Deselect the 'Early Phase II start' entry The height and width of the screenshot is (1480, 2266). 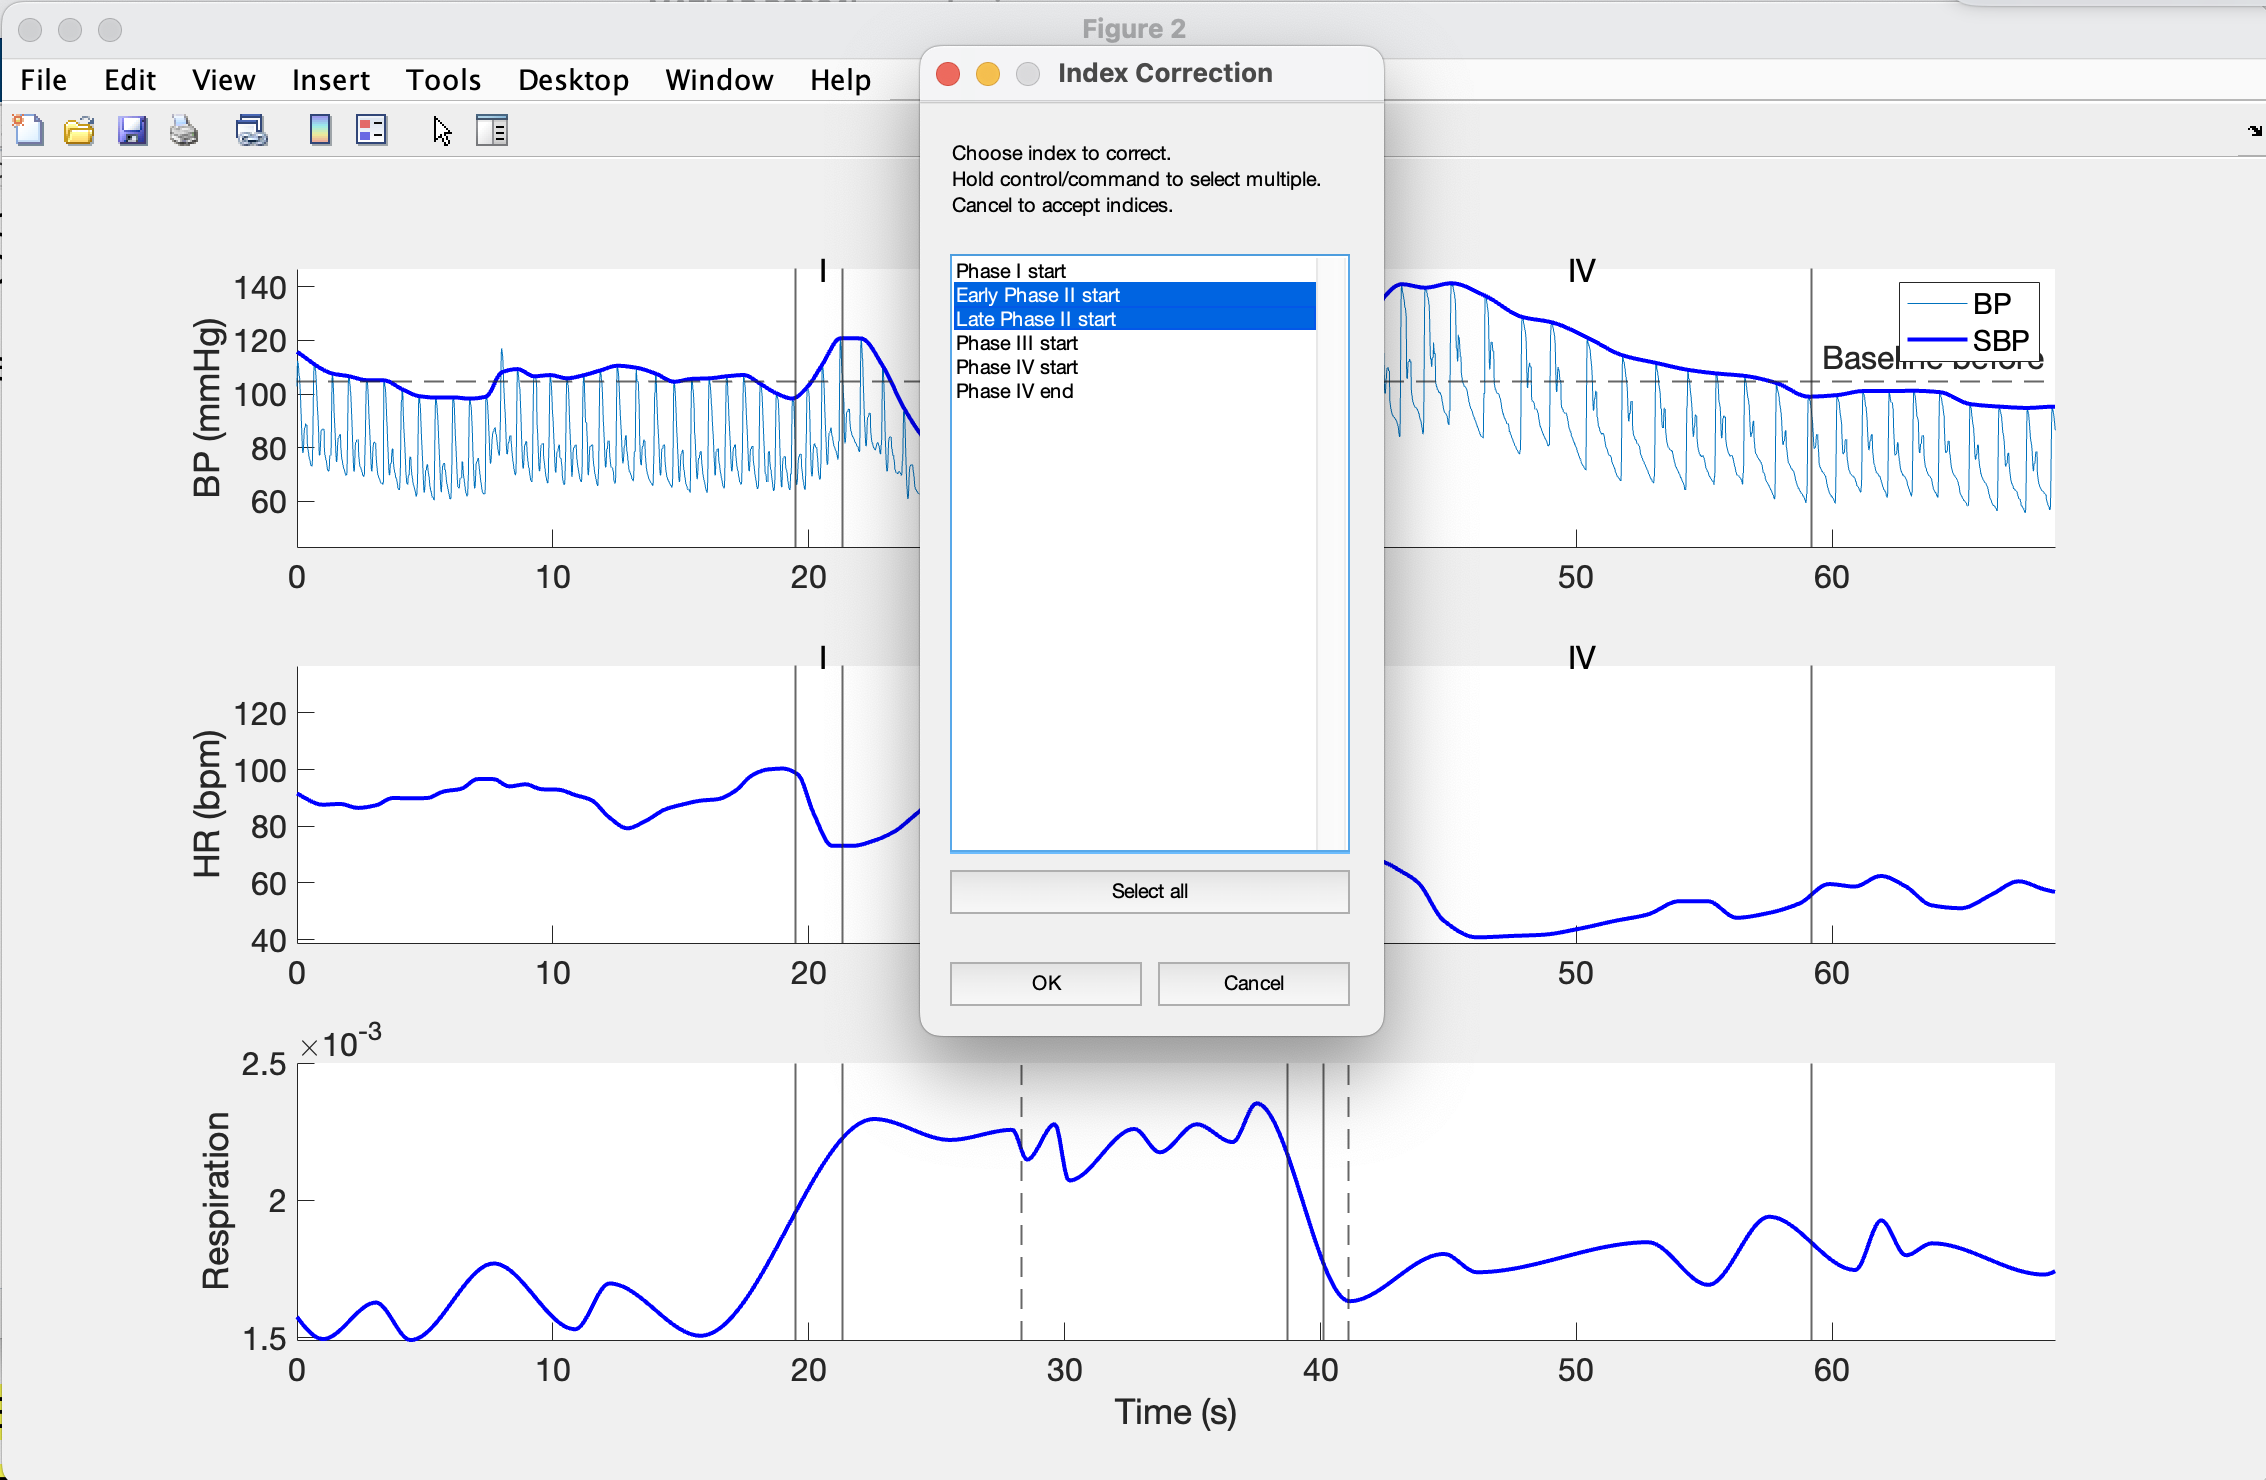(x=1038, y=295)
